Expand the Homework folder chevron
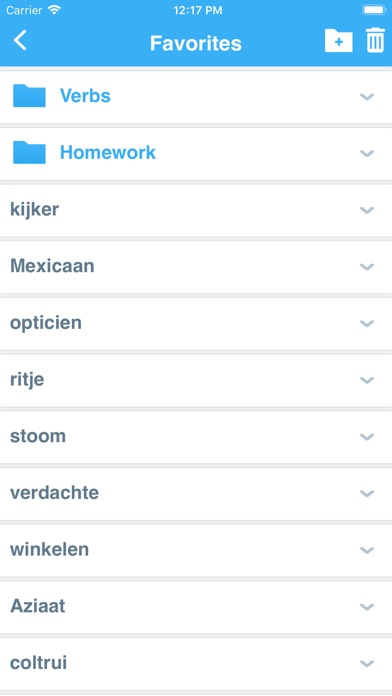 (x=367, y=153)
